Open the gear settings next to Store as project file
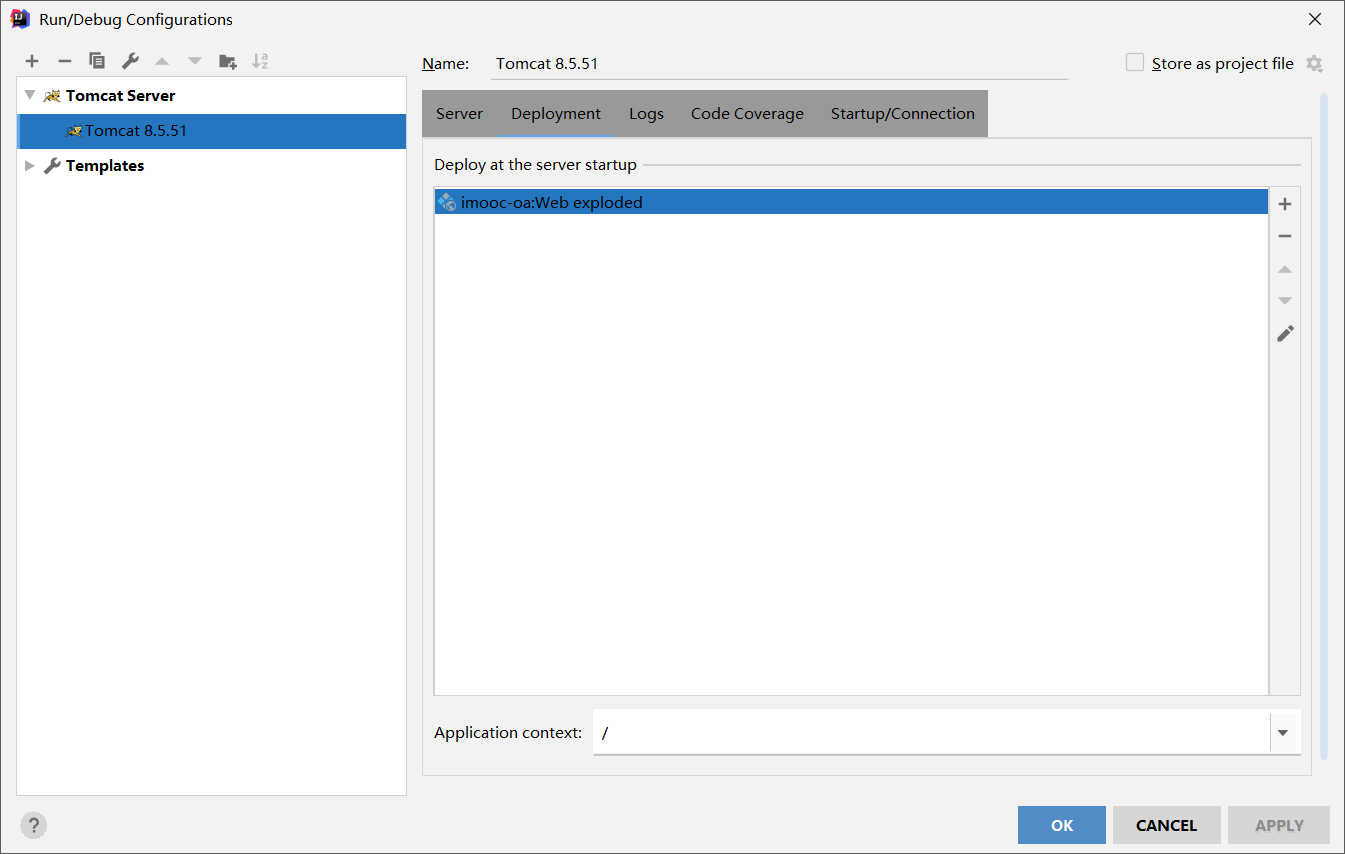 click(1314, 64)
